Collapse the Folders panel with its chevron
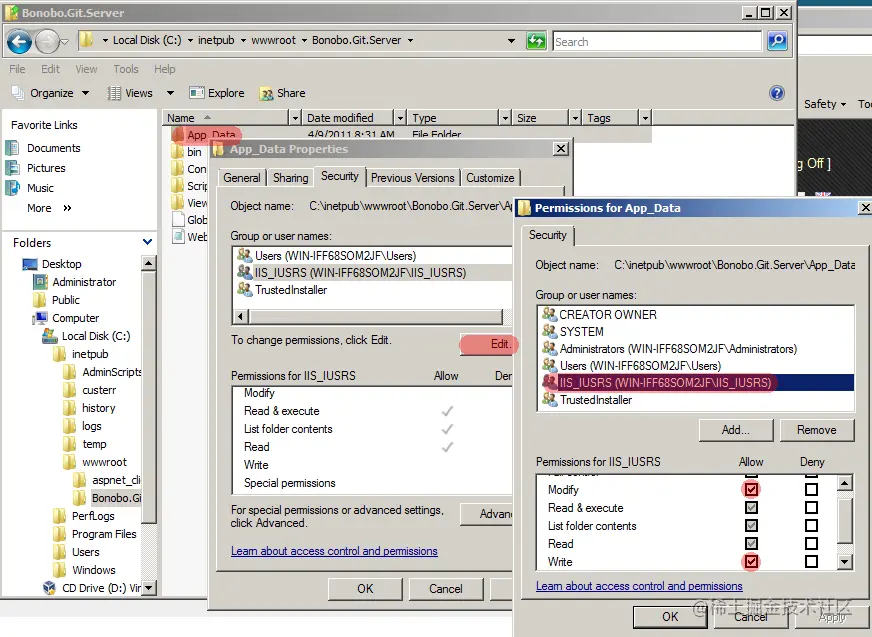872x637 pixels. pyautogui.click(x=146, y=243)
